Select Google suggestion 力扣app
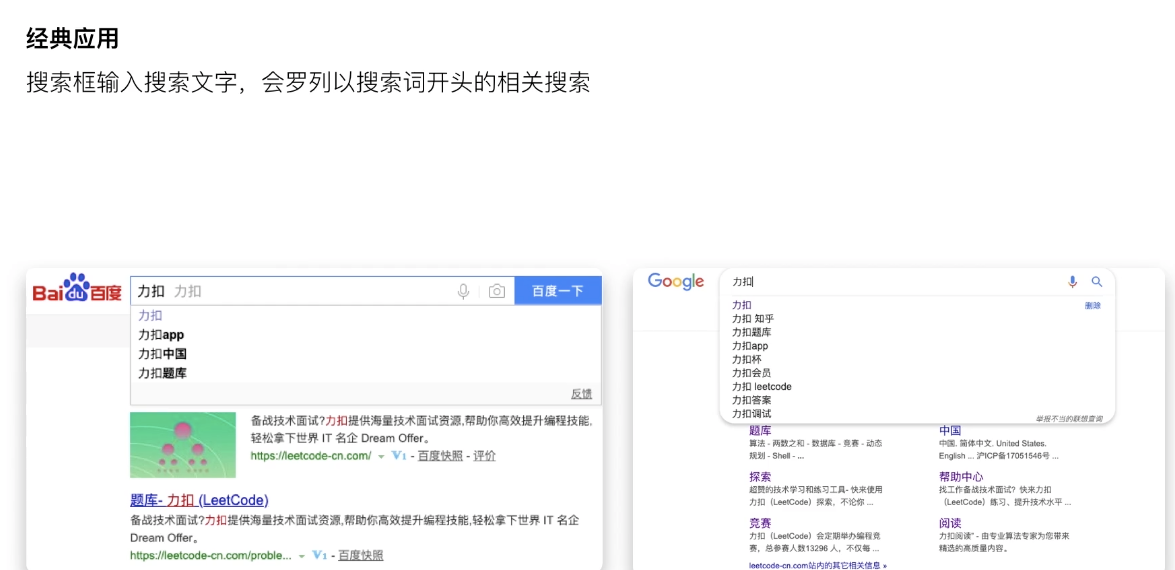This screenshot has height=570, width=1175. coord(750,346)
